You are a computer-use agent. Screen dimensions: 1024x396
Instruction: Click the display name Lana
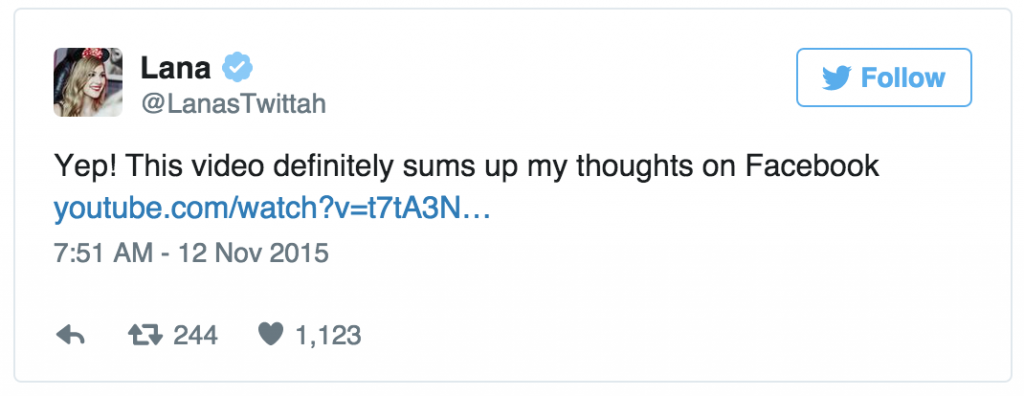176,68
